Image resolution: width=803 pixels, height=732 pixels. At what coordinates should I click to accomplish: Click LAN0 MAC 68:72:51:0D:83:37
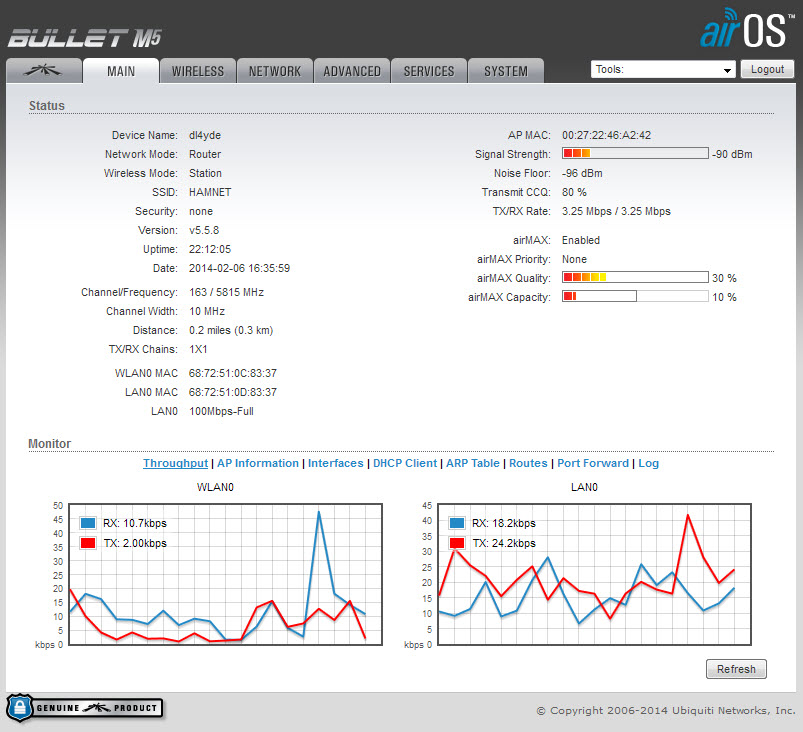233,392
